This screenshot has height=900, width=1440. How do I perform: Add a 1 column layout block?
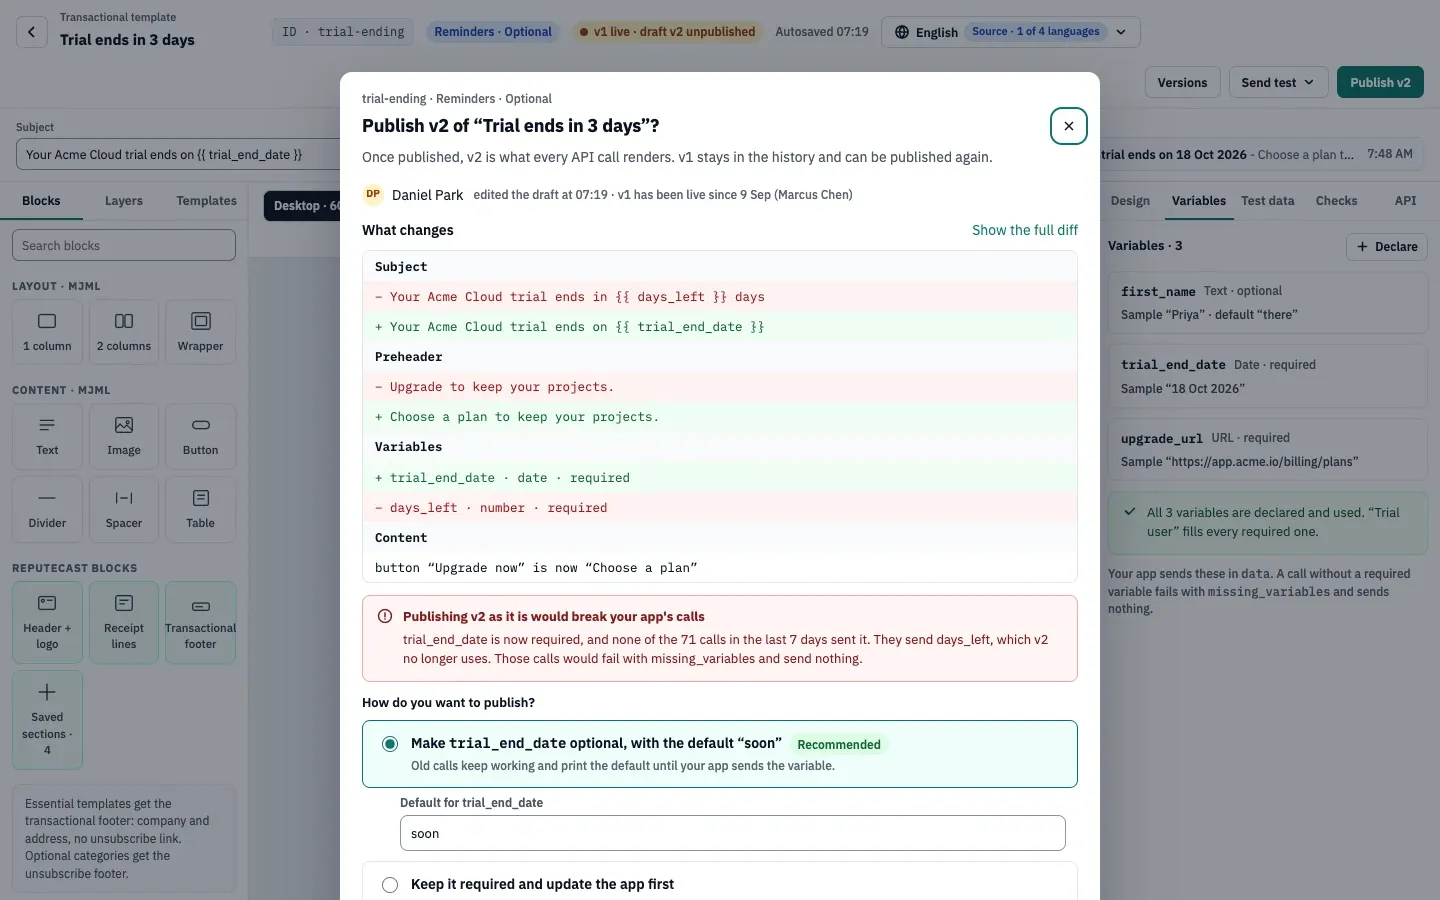coord(47,332)
